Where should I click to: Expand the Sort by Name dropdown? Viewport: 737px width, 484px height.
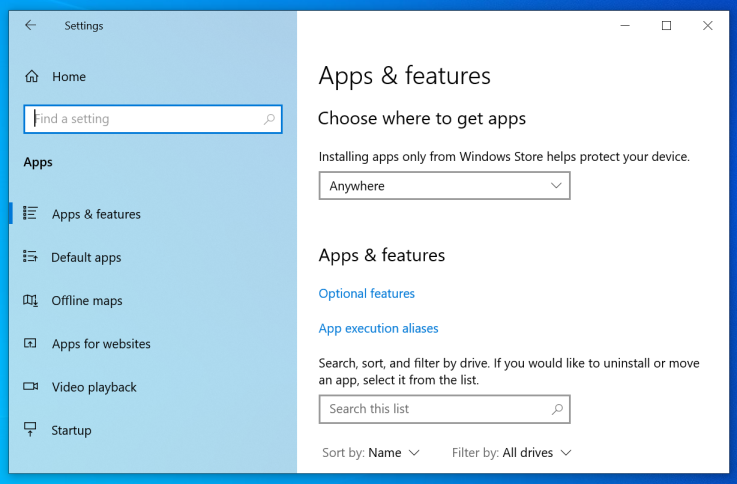tap(370, 453)
